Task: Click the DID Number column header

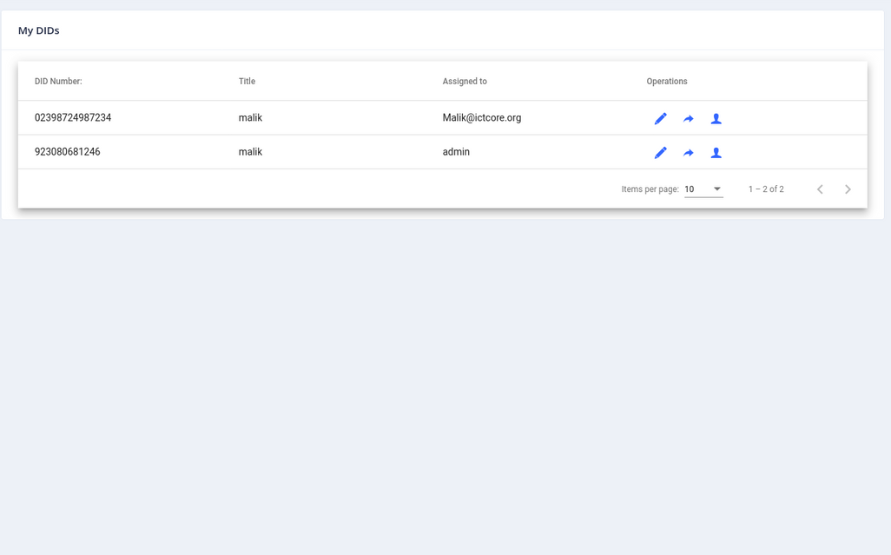Action: point(59,81)
